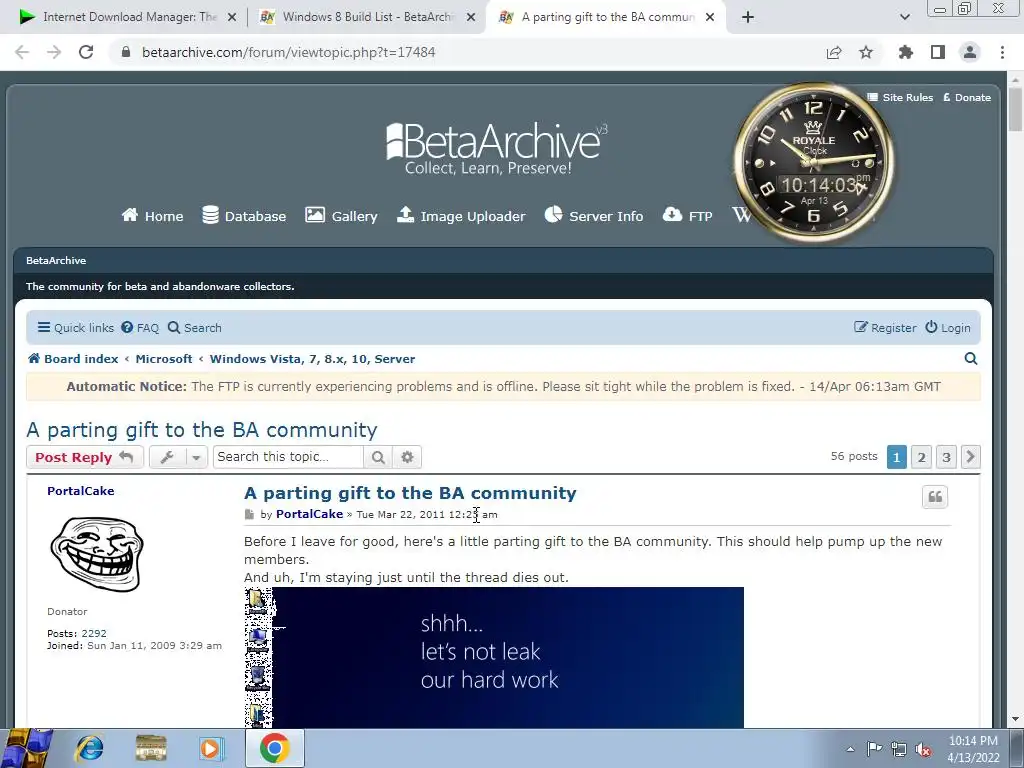This screenshot has height=768, width=1024.
Task: Open the FTP navigation link
Action: [x=687, y=216]
